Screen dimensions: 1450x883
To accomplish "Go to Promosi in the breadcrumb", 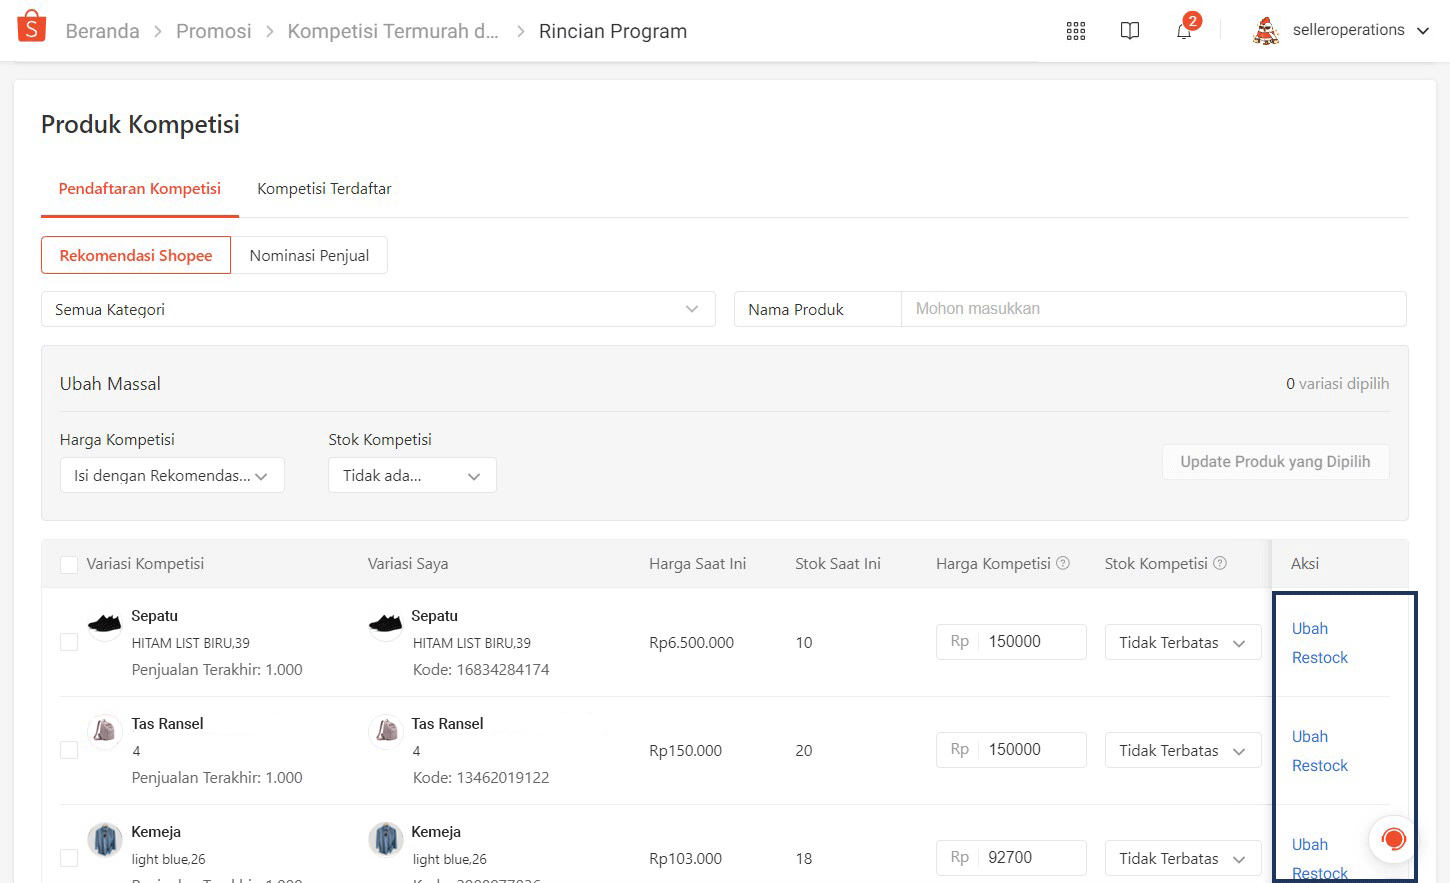I will [213, 31].
